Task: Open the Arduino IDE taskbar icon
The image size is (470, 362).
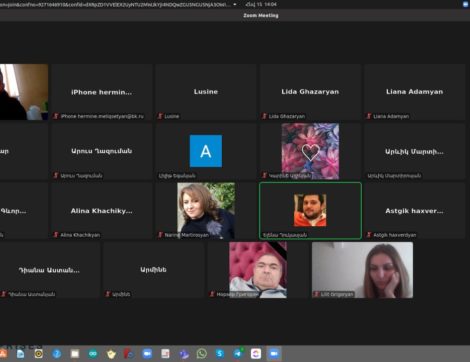Action: pos(93,353)
